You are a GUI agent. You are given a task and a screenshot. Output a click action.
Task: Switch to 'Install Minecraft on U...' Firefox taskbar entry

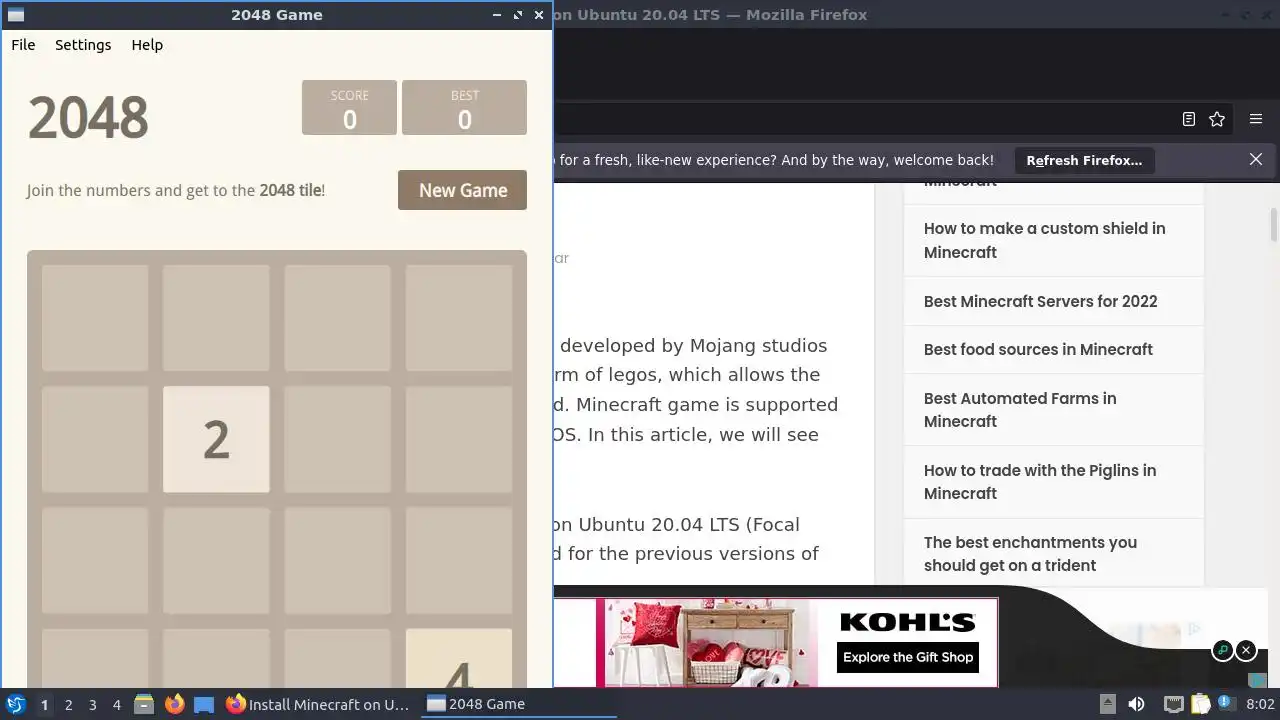pyautogui.click(x=318, y=704)
